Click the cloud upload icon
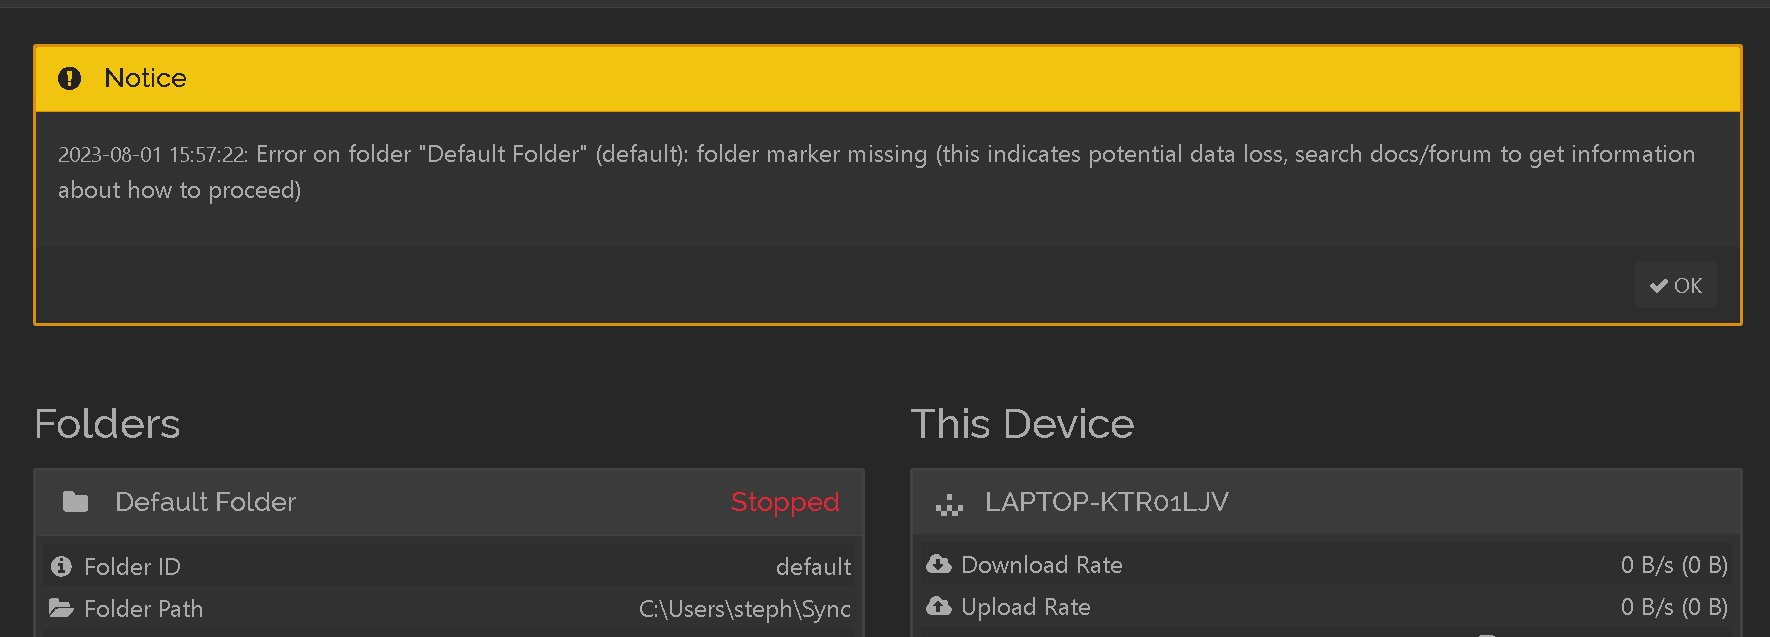 point(939,607)
